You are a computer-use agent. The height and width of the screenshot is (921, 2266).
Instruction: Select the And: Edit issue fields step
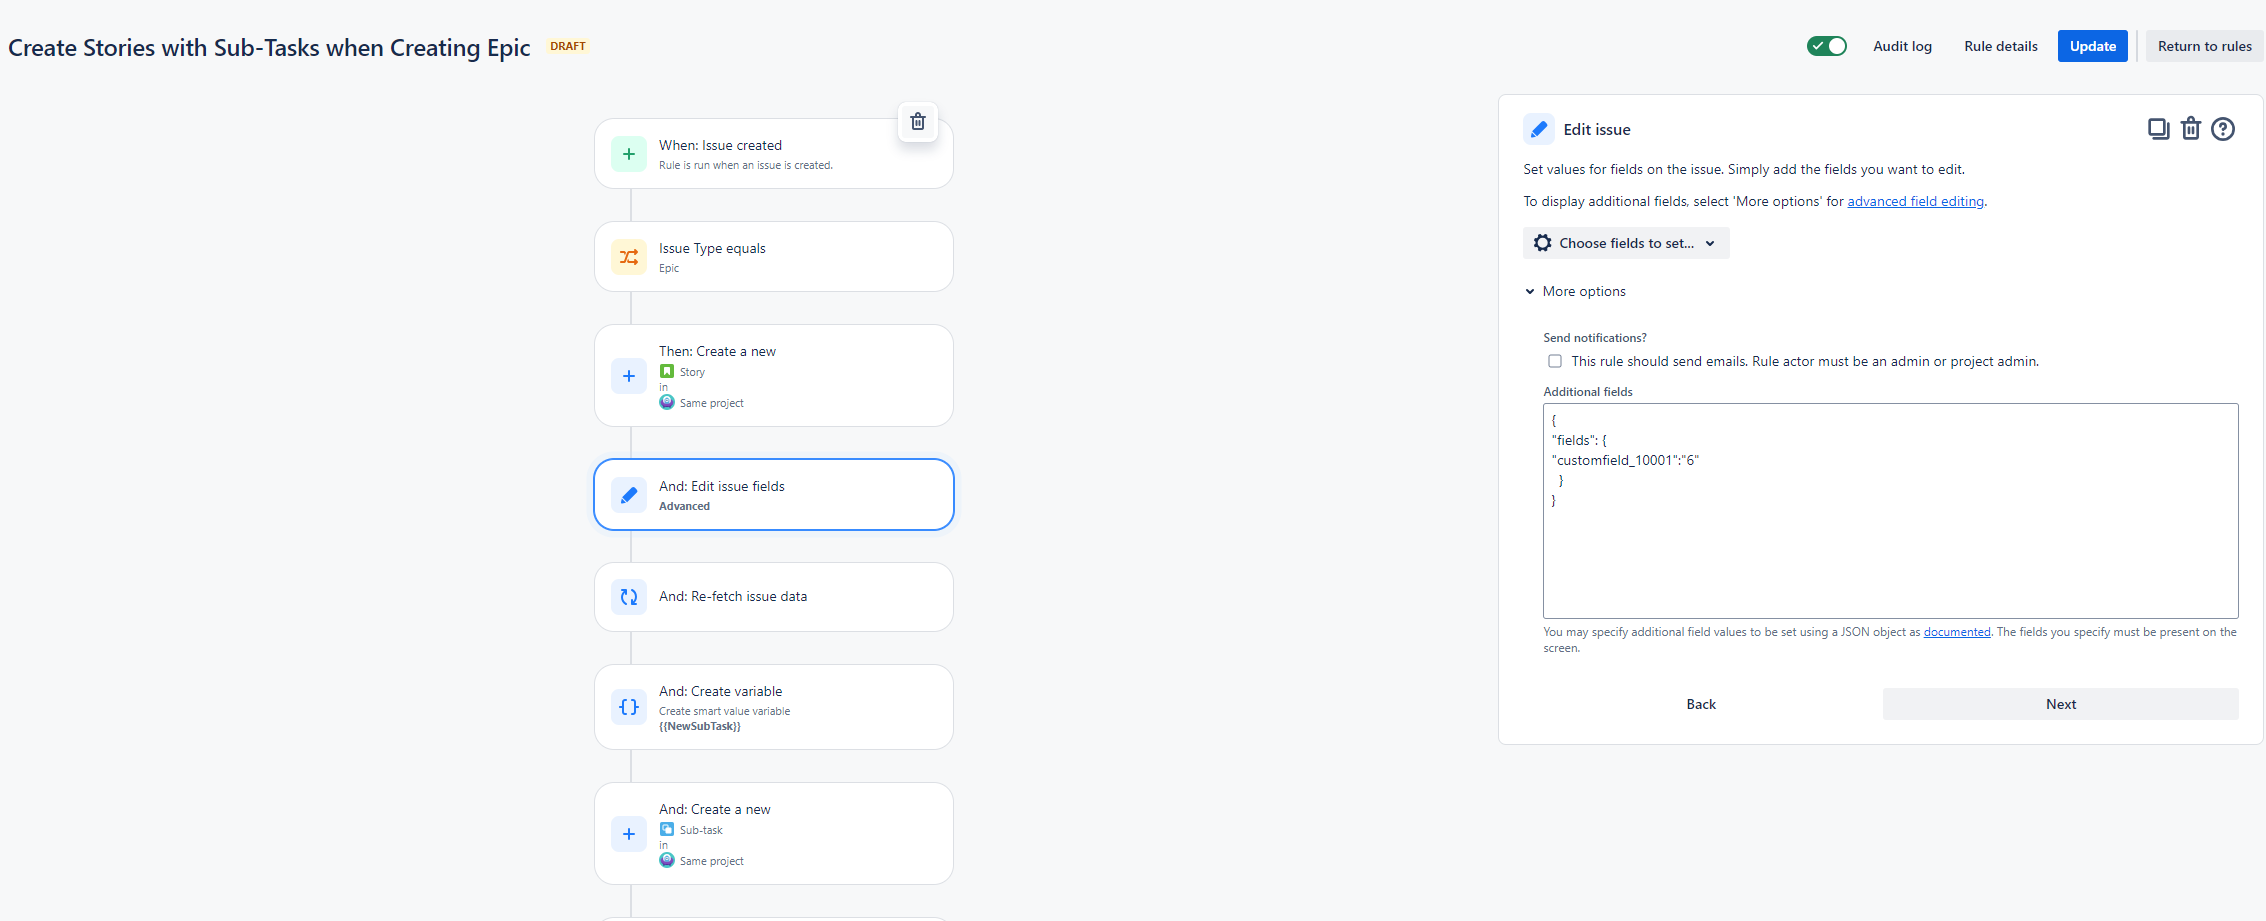774,495
